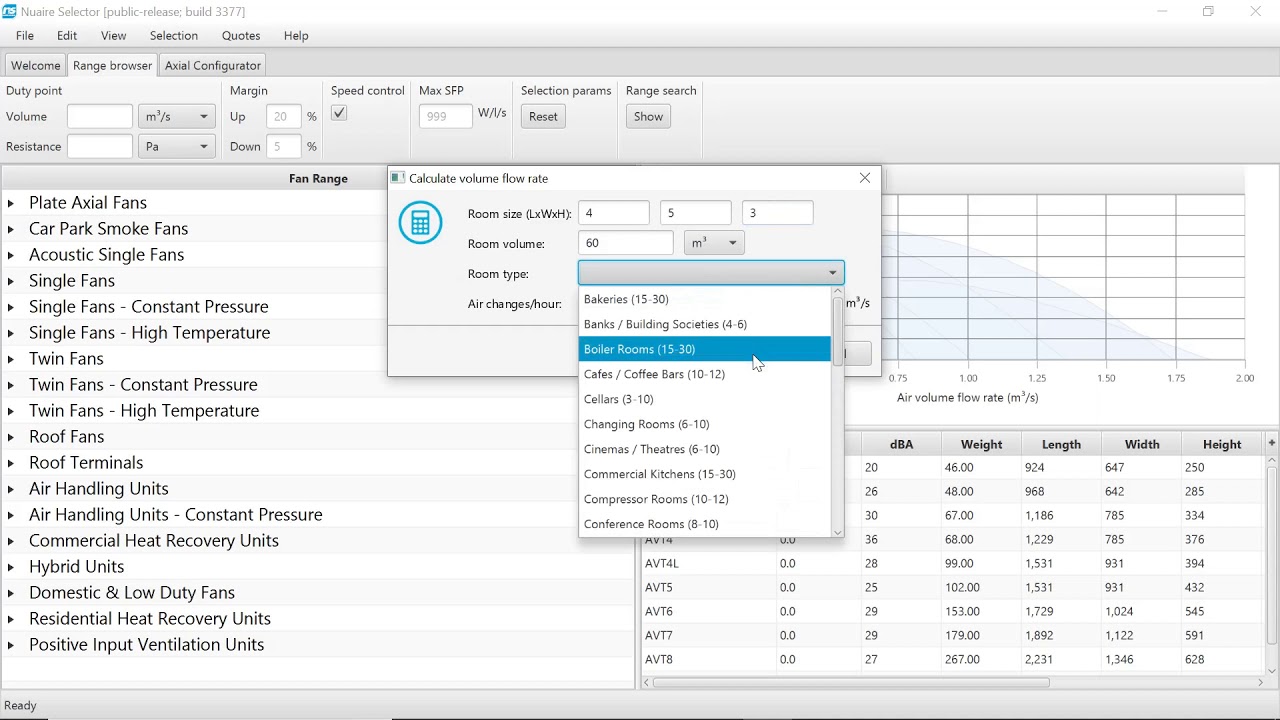
Task: Select Banks / Building Societies (4-6)
Action: point(705,324)
